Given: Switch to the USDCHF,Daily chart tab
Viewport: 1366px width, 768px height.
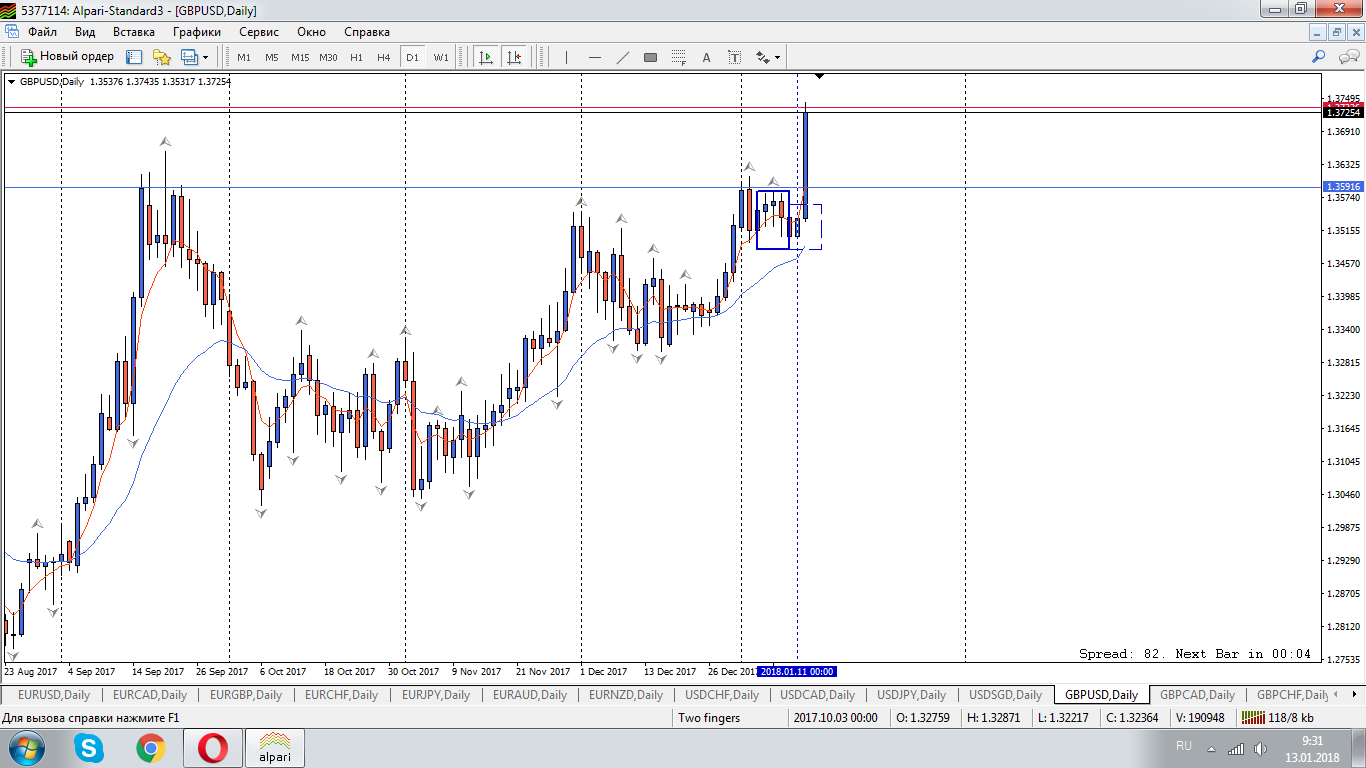Looking at the screenshot, I should coord(722,694).
